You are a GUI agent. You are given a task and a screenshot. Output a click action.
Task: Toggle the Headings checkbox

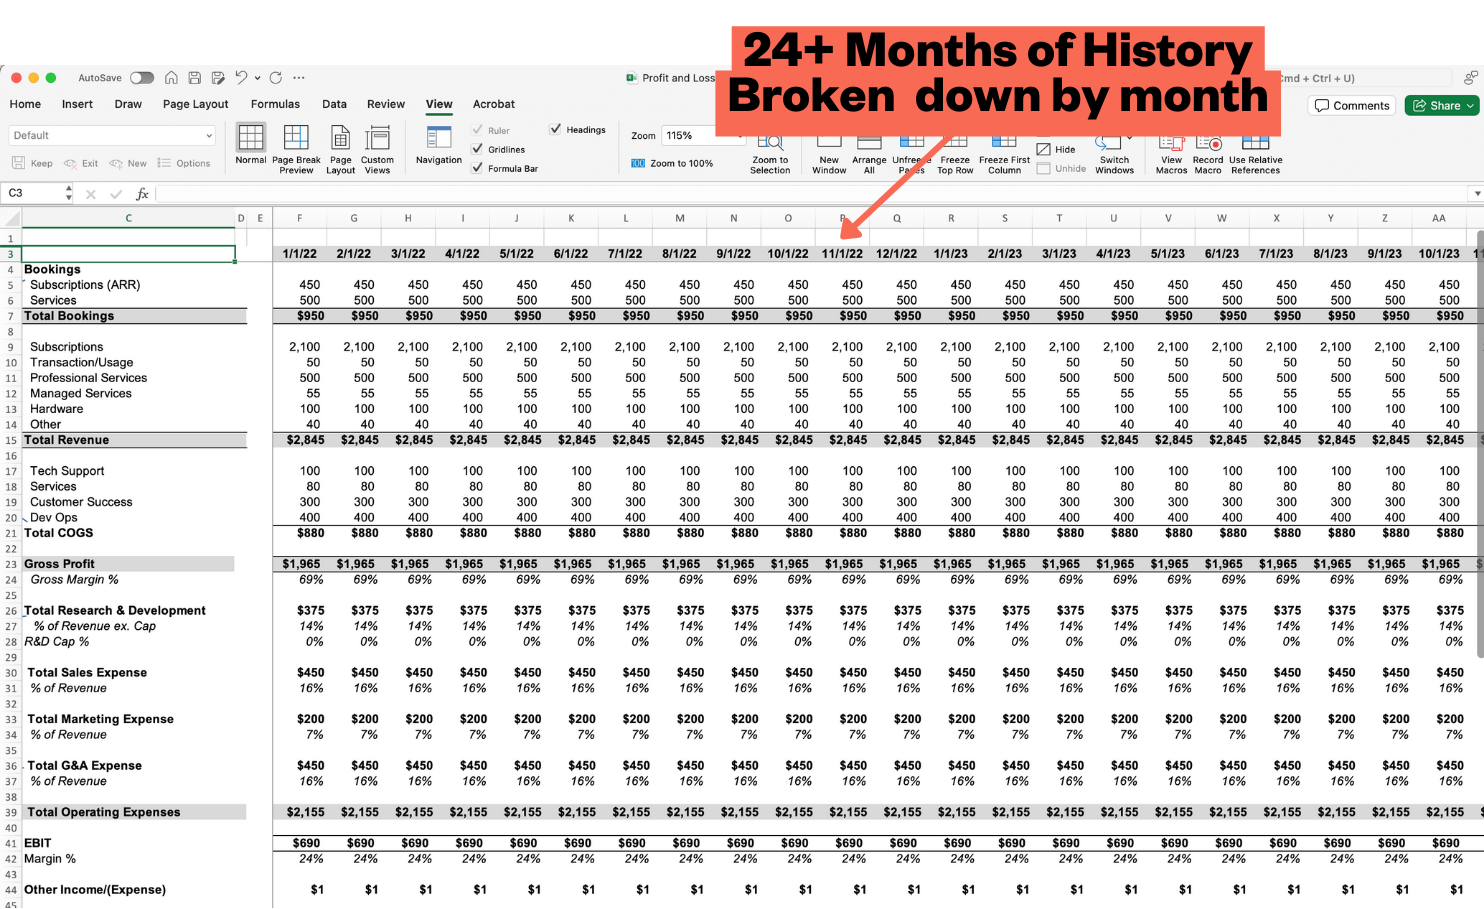[x=555, y=129]
